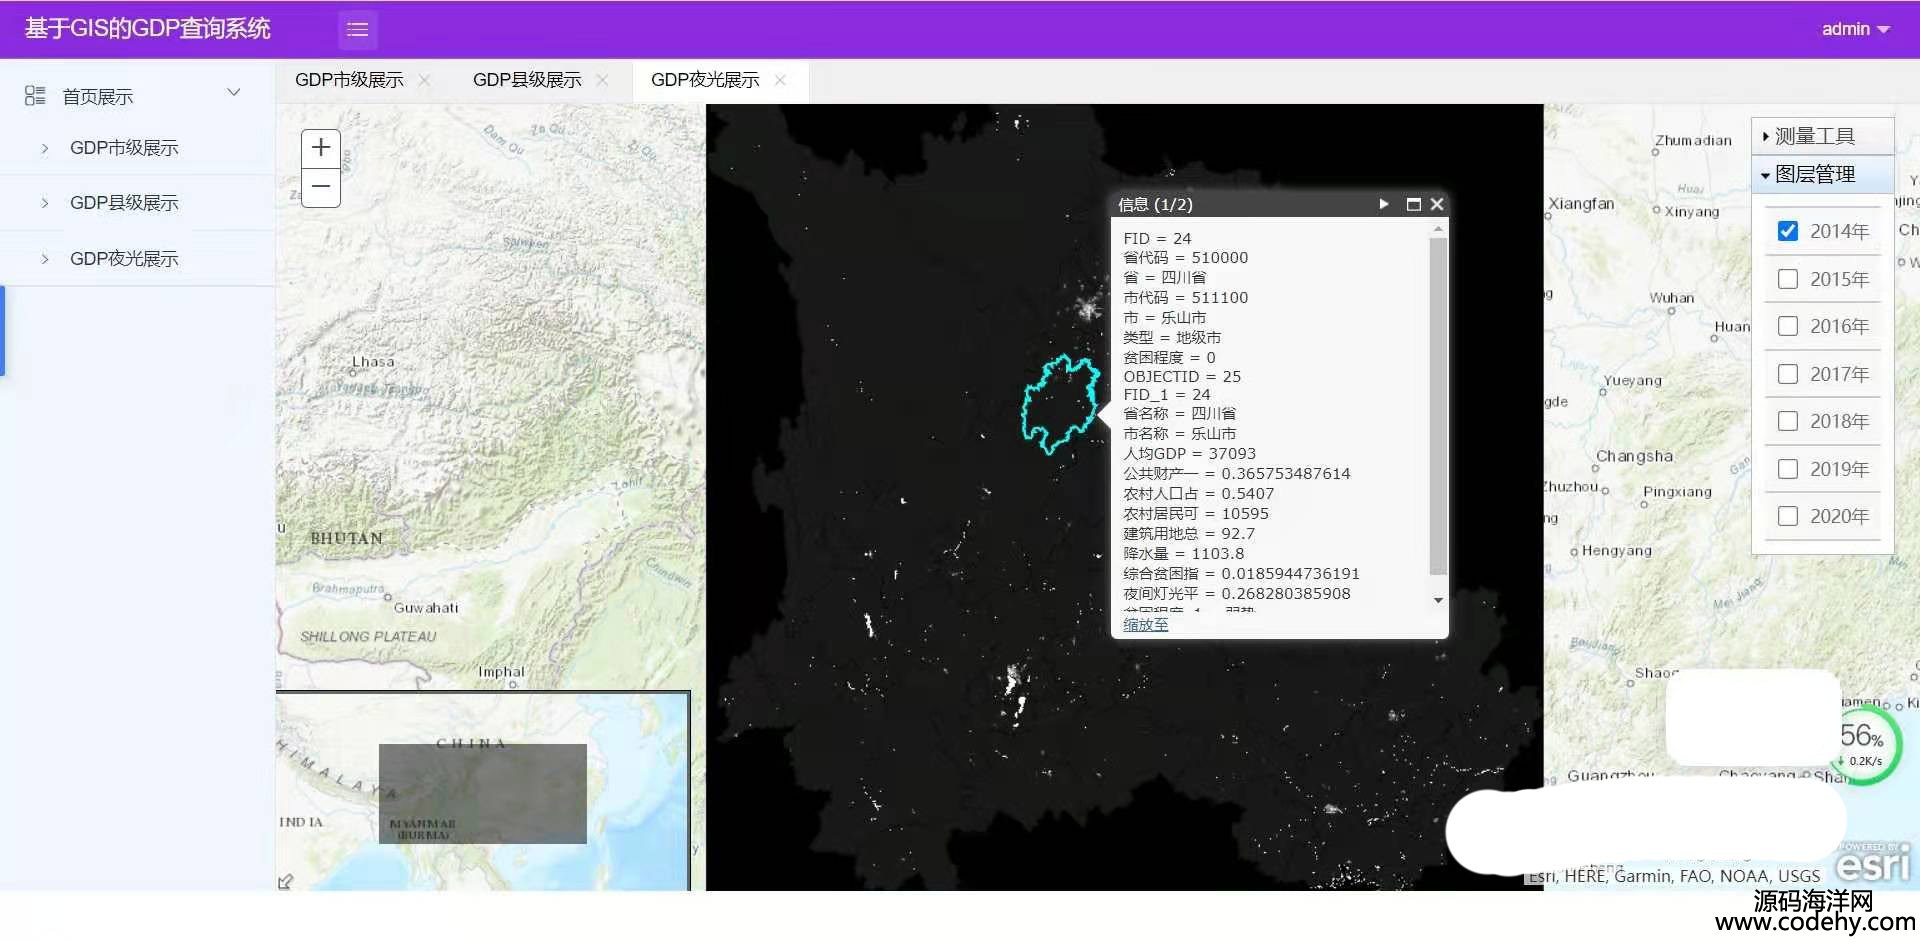Click the 人均GDP = 37093 row
The height and width of the screenshot is (942, 1920).
(x=1189, y=454)
